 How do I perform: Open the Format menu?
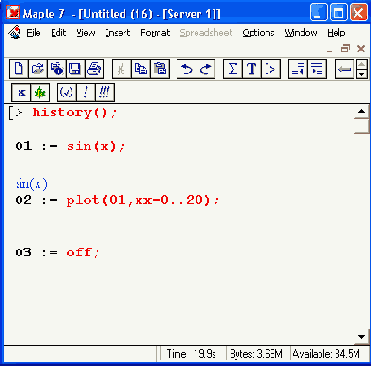click(155, 33)
